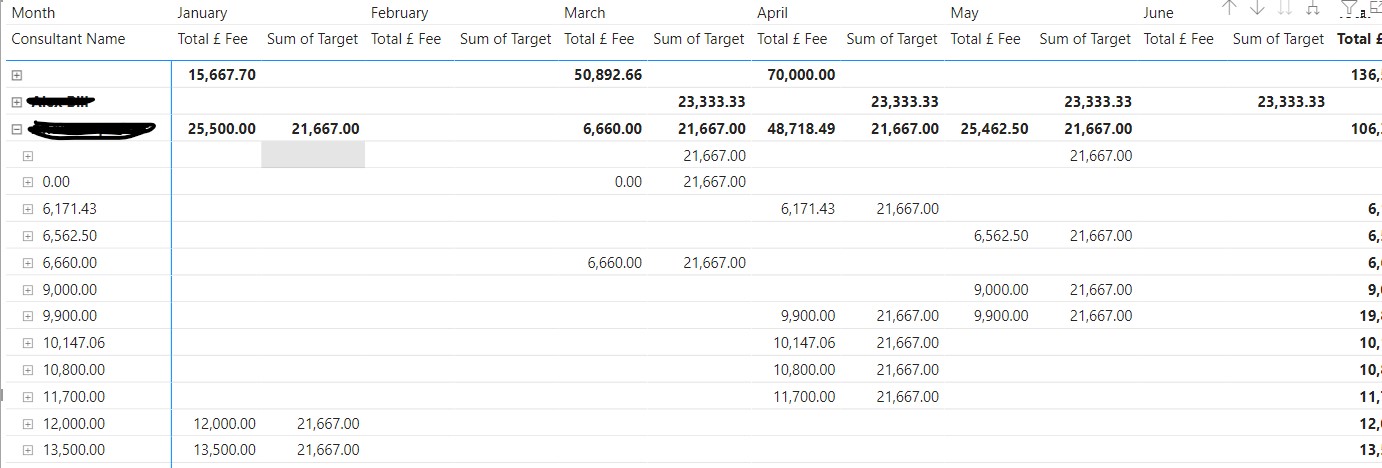Sort by the Consultant Name column header
This screenshot has height=468, width=1382.
pos(68,39)
